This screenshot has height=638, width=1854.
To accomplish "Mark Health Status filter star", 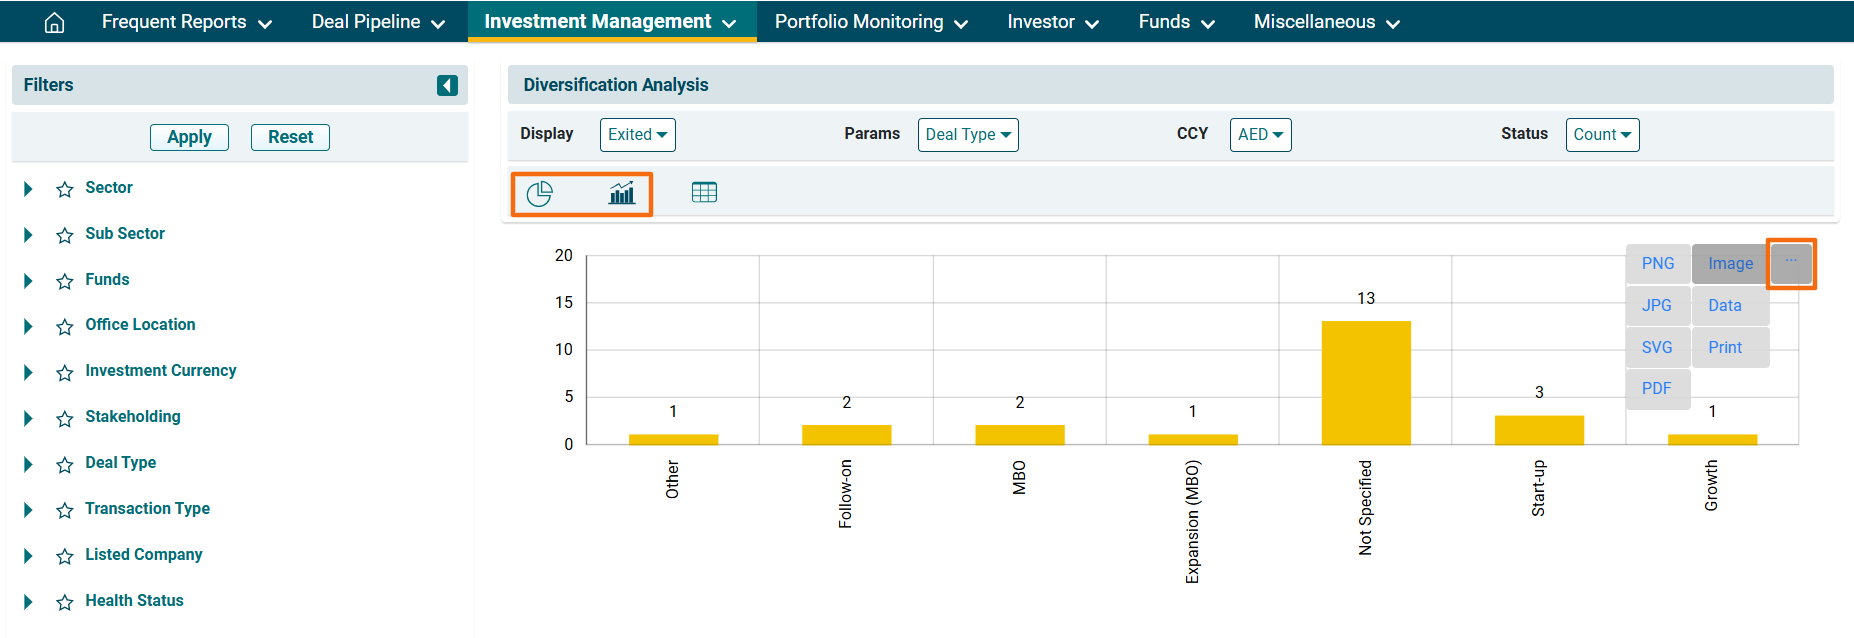I will (x=65, y=602).
